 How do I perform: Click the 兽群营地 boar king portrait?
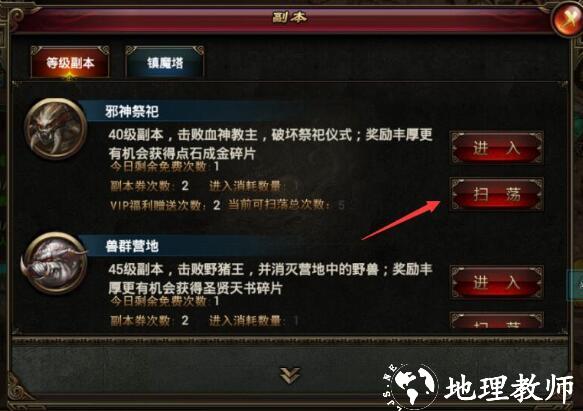pyautogui.click(x=55, y=263)
